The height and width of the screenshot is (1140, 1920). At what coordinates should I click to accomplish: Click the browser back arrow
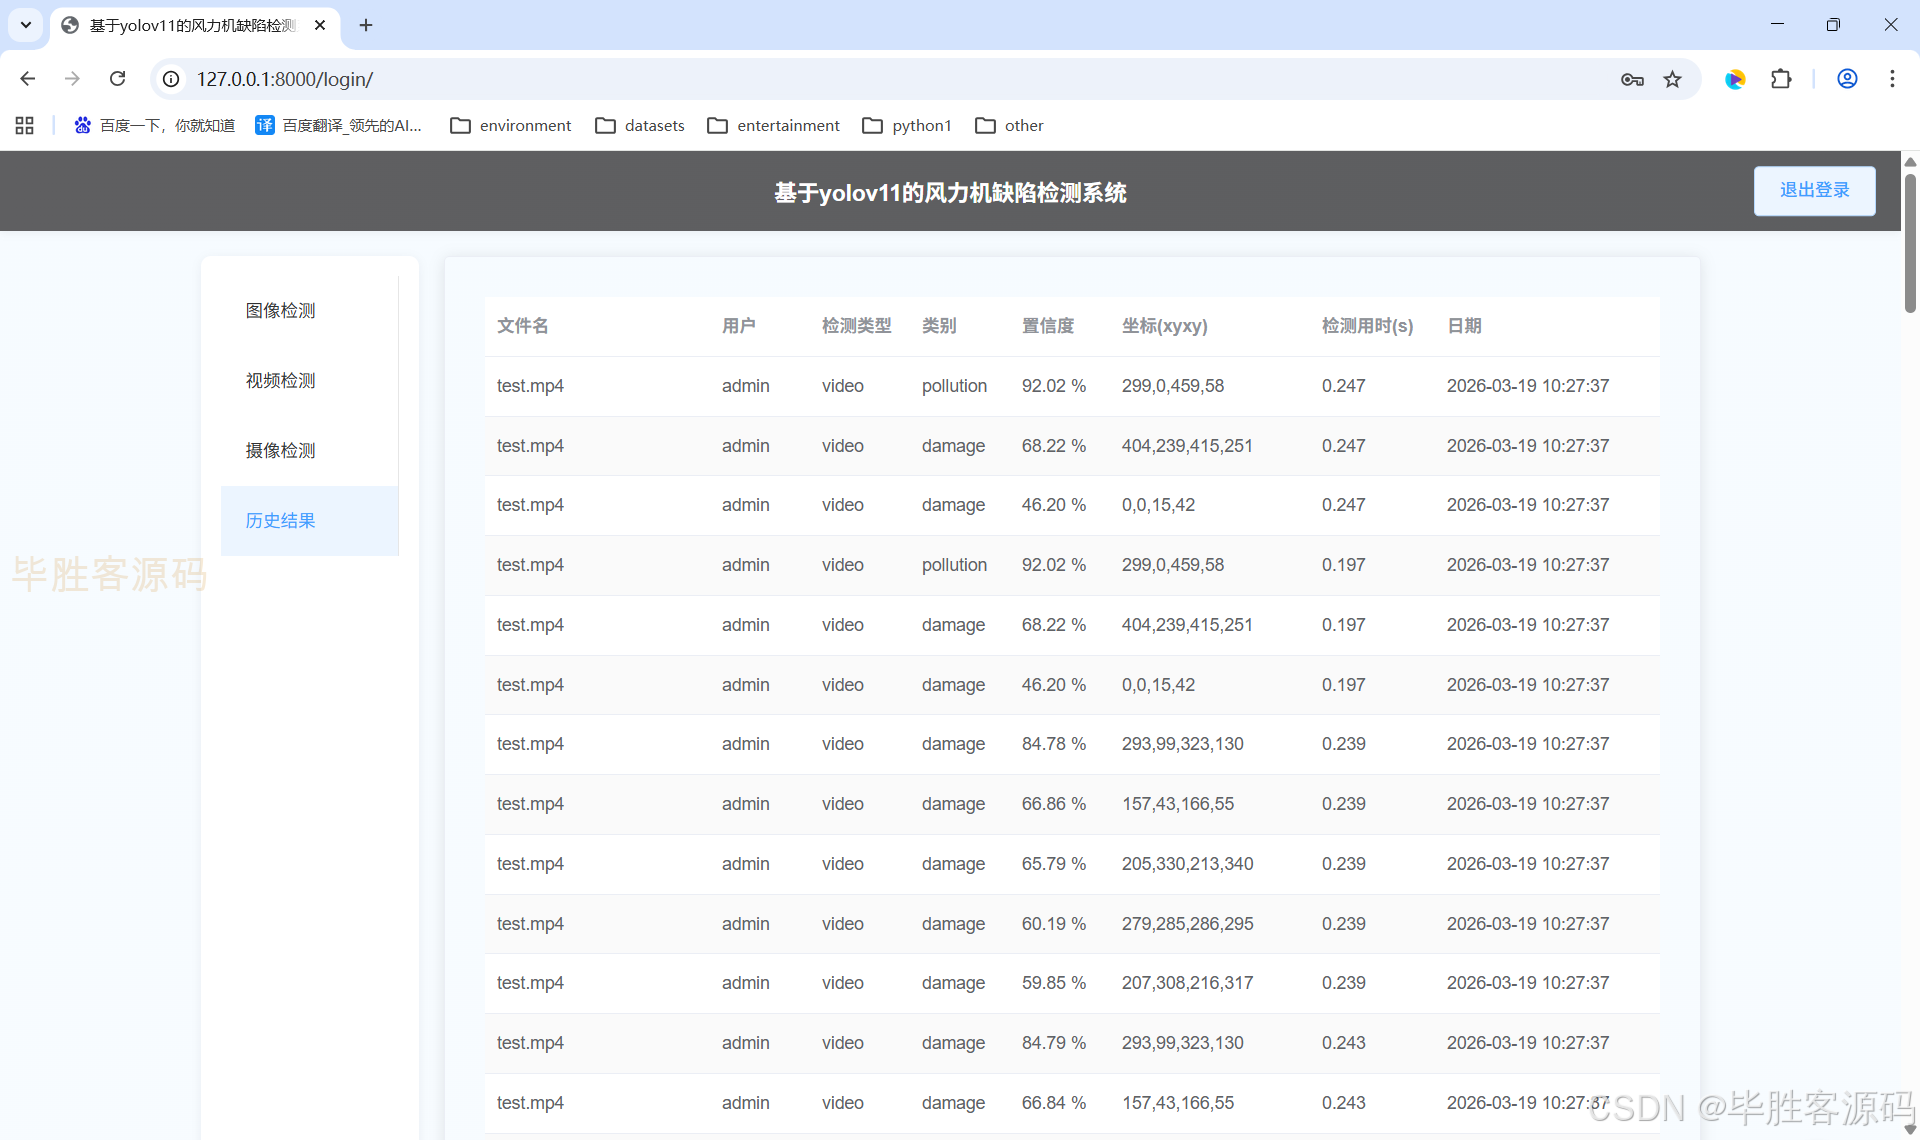pos(28,79)
